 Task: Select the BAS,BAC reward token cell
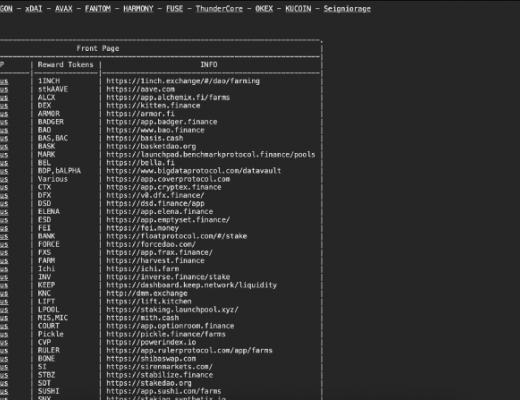point(53,138)
